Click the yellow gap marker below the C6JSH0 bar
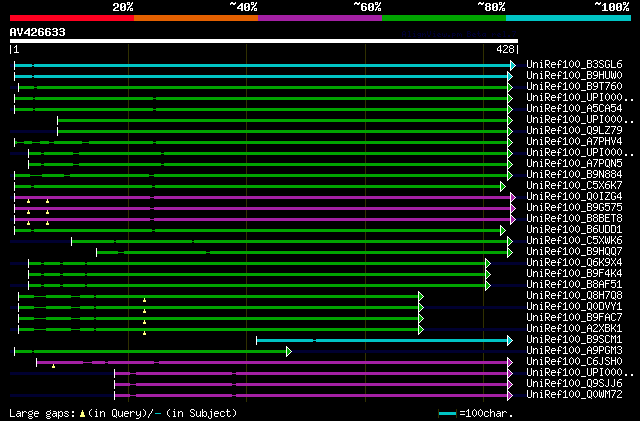This screenshot has width=640, height=421. 53,366
